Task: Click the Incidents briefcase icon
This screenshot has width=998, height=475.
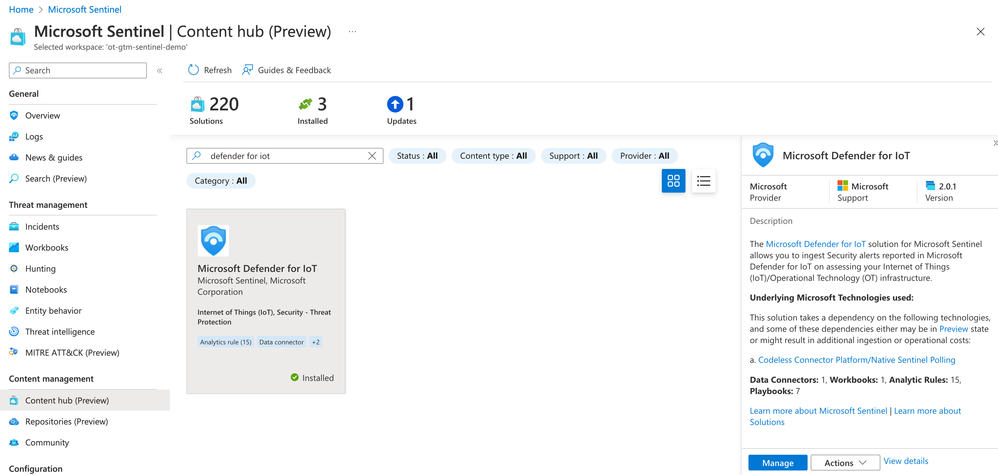Action: coord(14,227)
